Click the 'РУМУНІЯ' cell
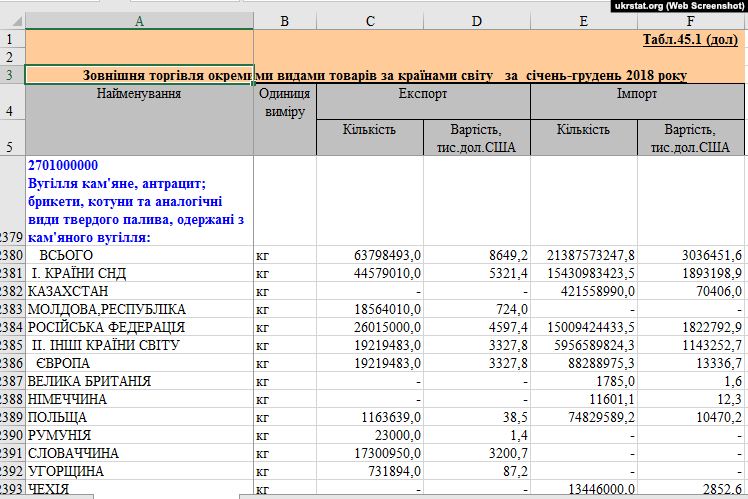The image size is (748, 499). pos(139,435)
